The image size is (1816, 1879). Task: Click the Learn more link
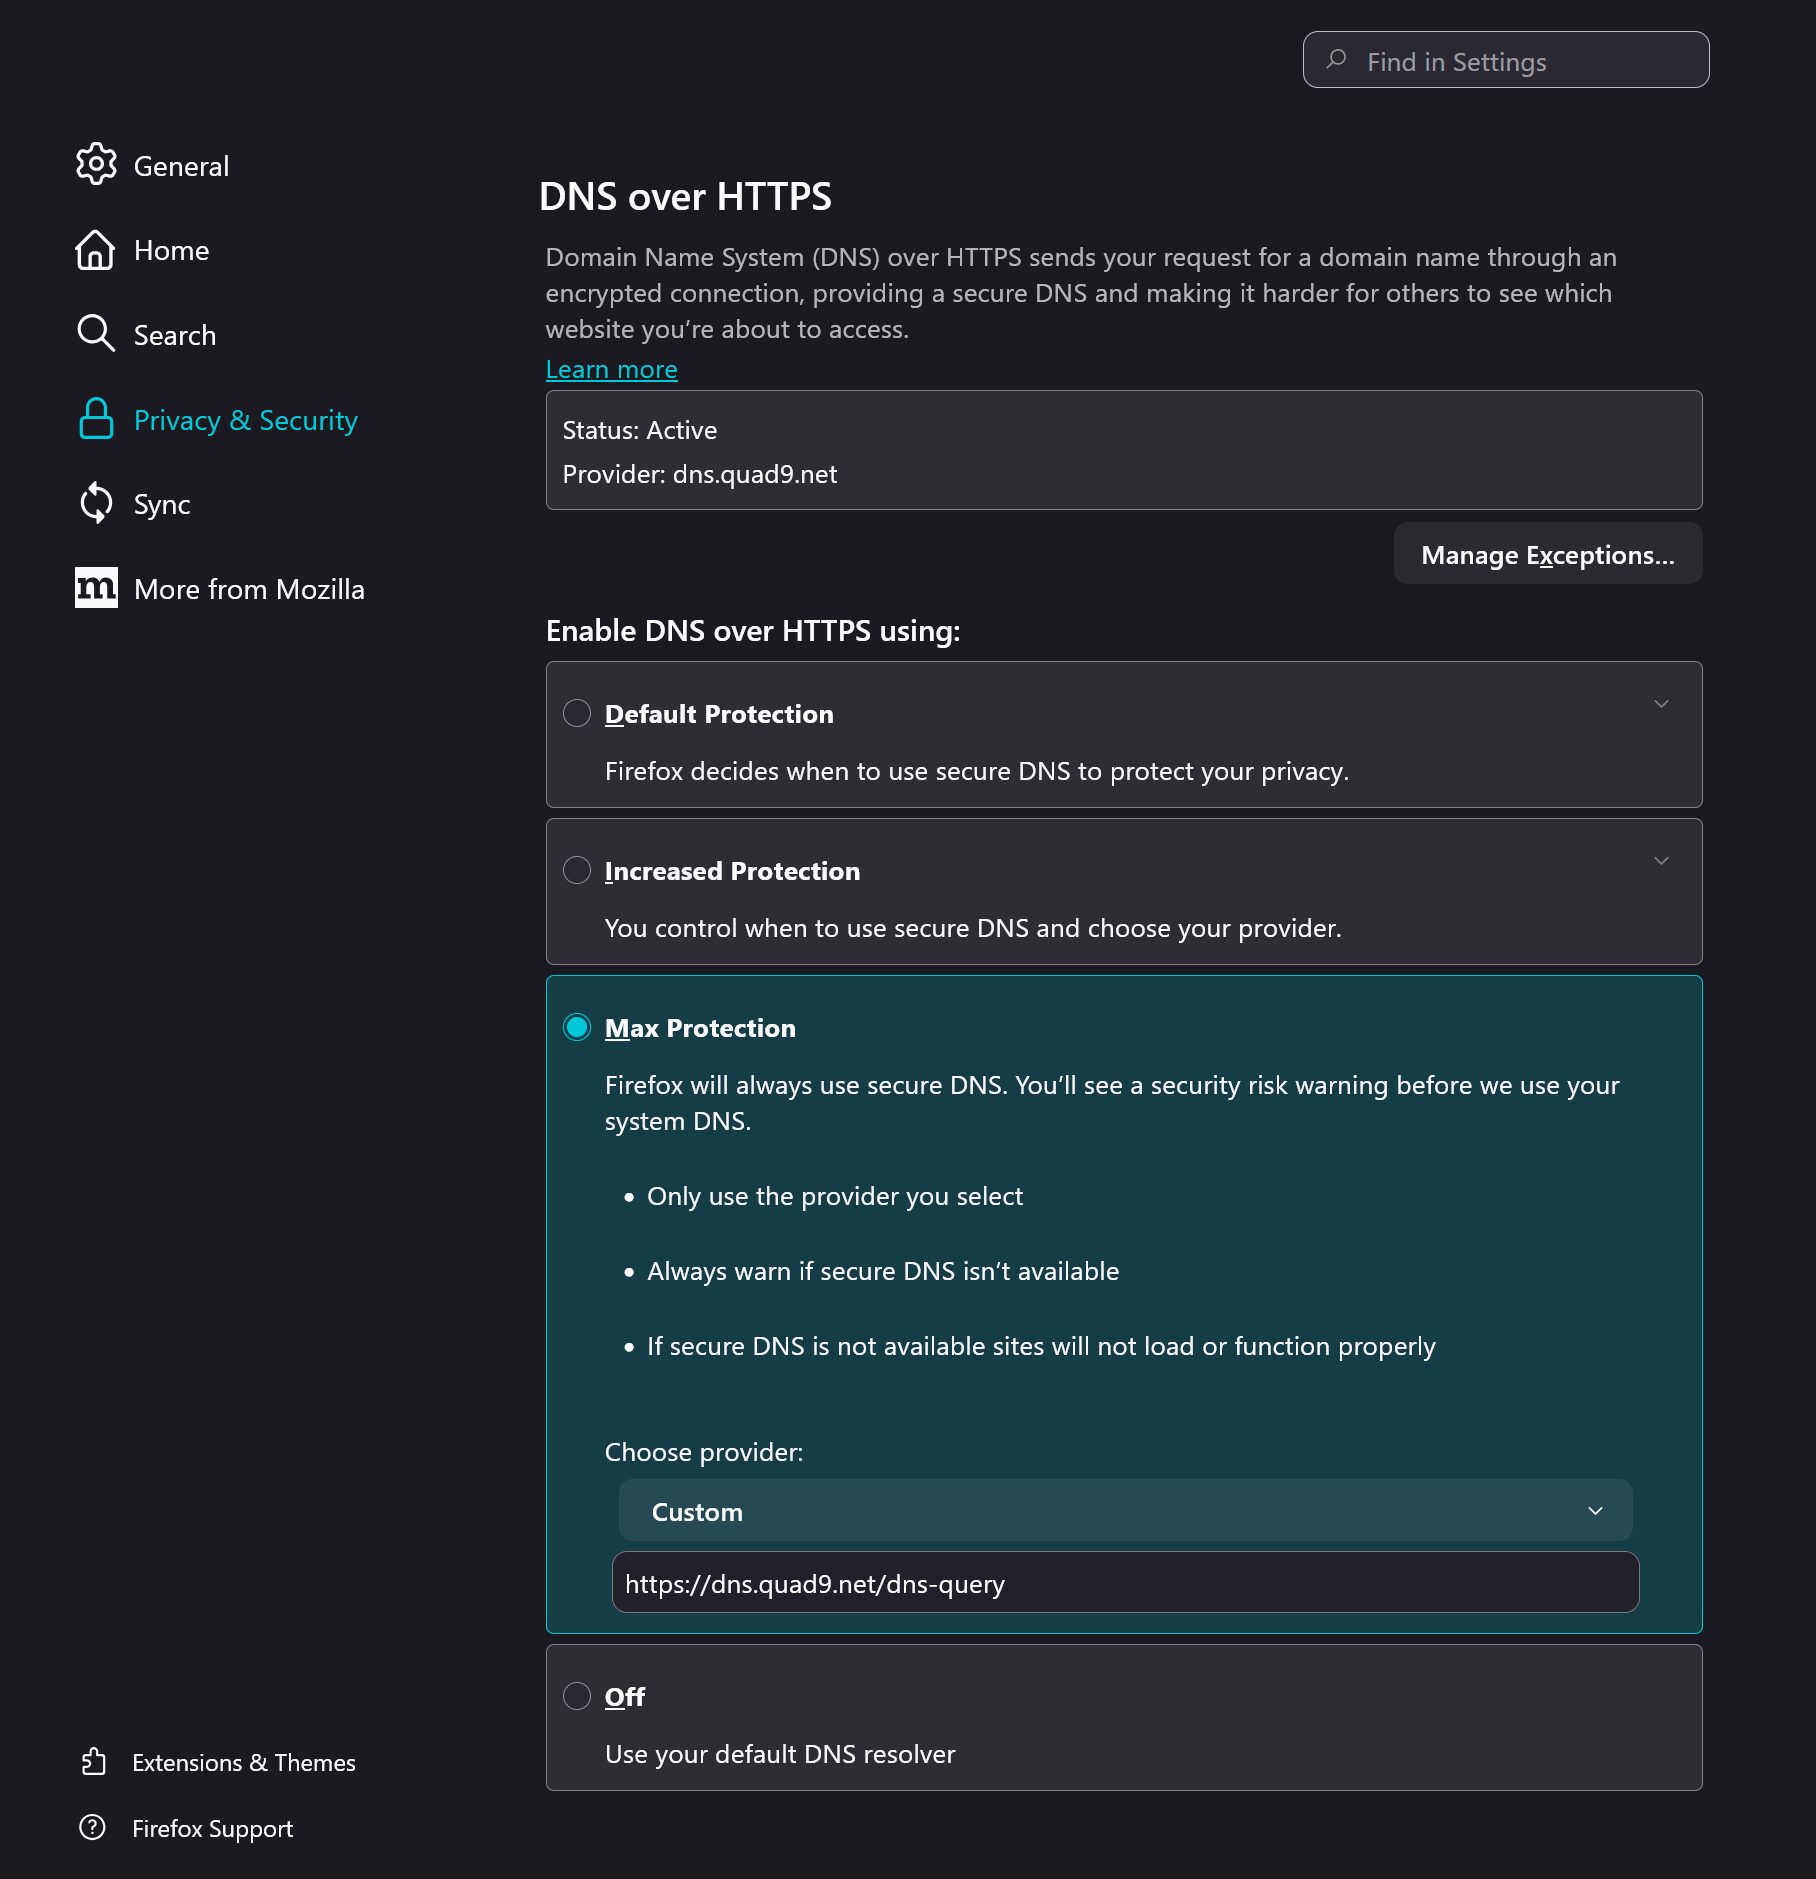[610, 369]
